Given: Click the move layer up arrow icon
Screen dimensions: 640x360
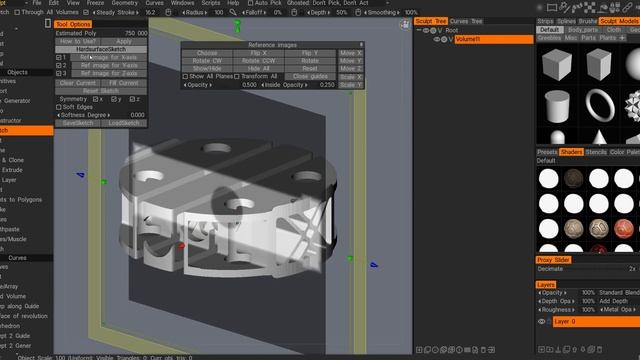Looking at the screenshot, I should tap(574, 349).
